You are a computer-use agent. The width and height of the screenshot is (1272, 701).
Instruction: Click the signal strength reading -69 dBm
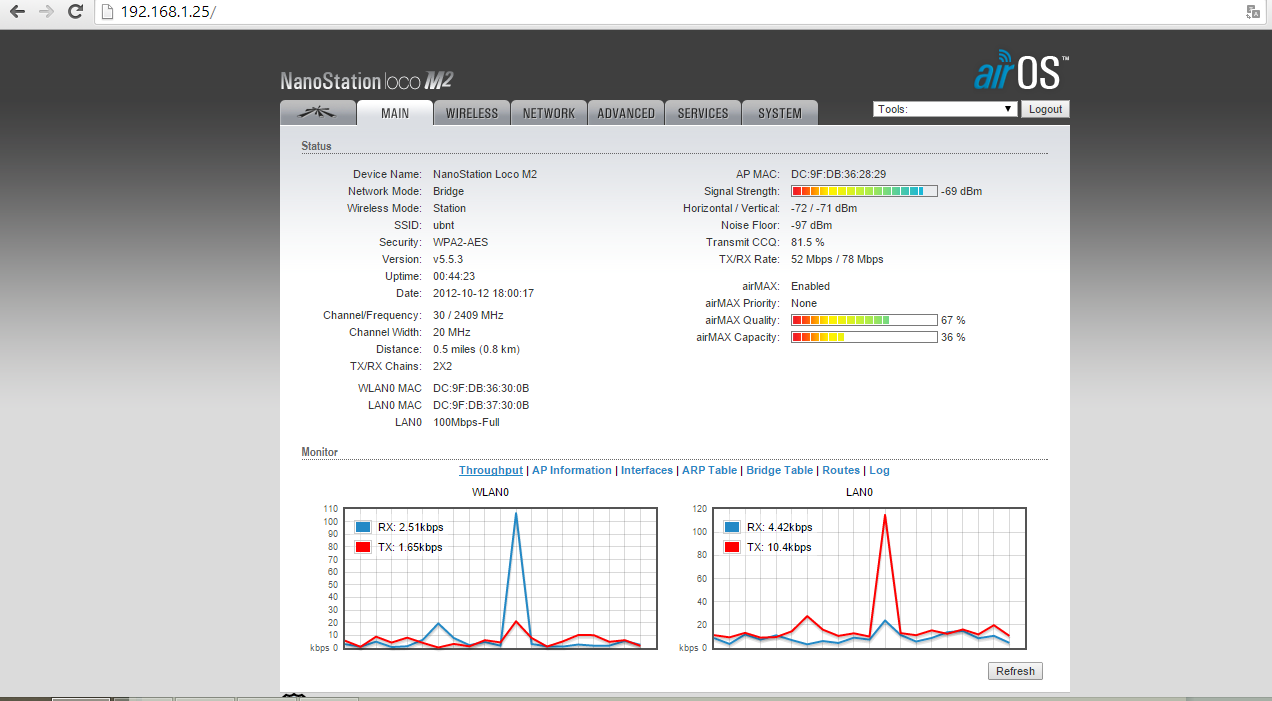click(962, 191)
